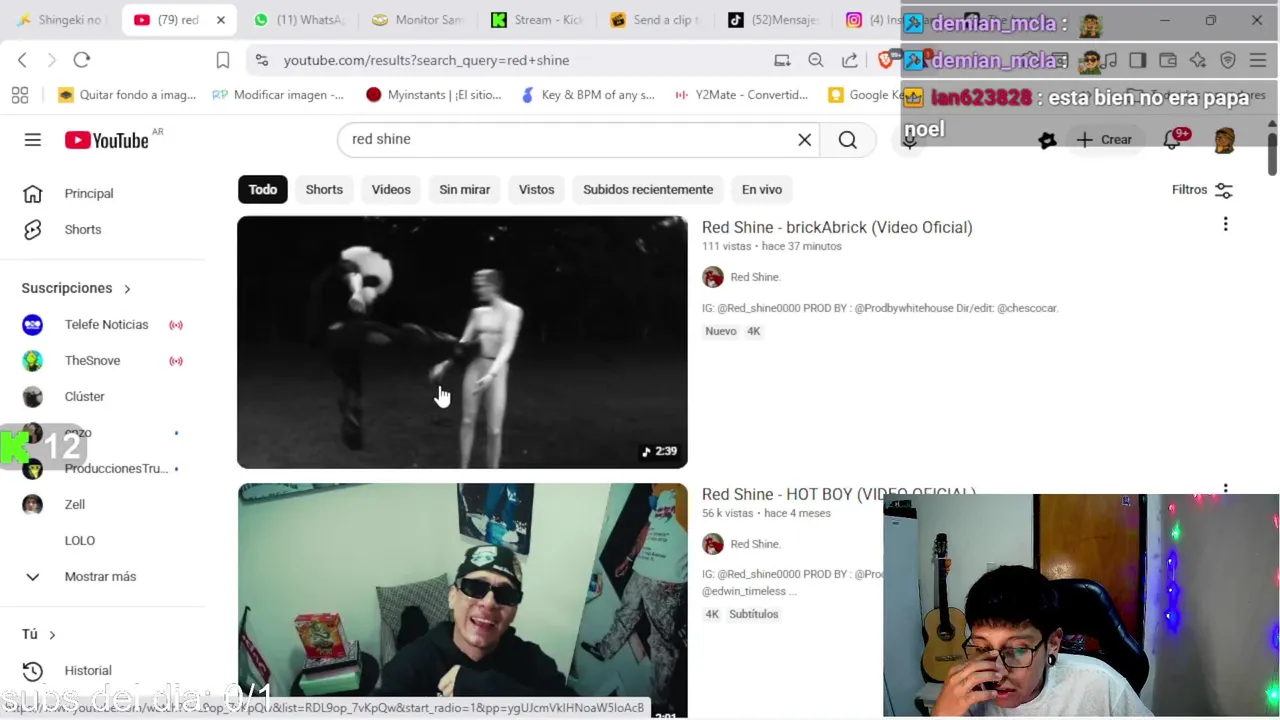Screen dimensions: 1280x720
Task: Click the address bar URL
Action: pyautogui.click(x=426, y=60)
